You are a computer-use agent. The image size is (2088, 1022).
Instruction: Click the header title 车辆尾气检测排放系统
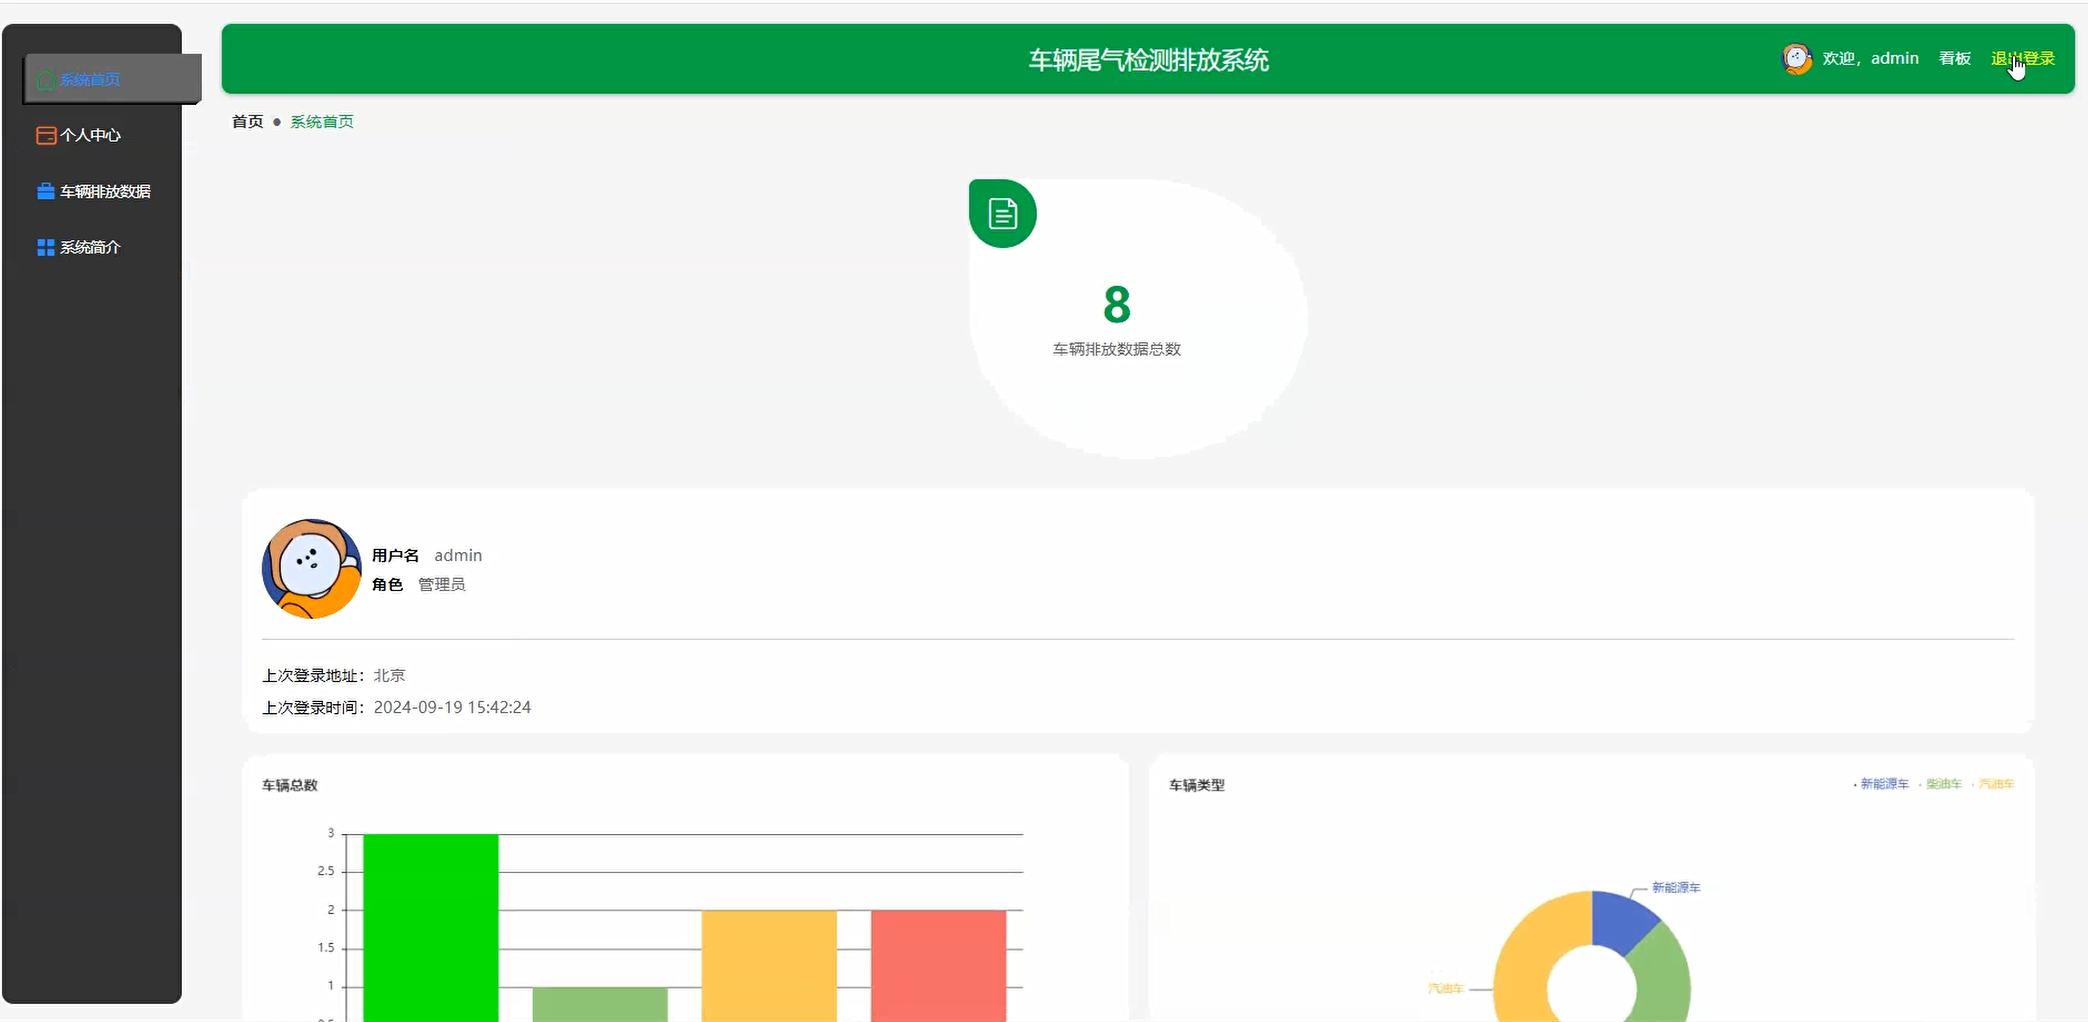pyautogui.click(x=1148, y=60)
